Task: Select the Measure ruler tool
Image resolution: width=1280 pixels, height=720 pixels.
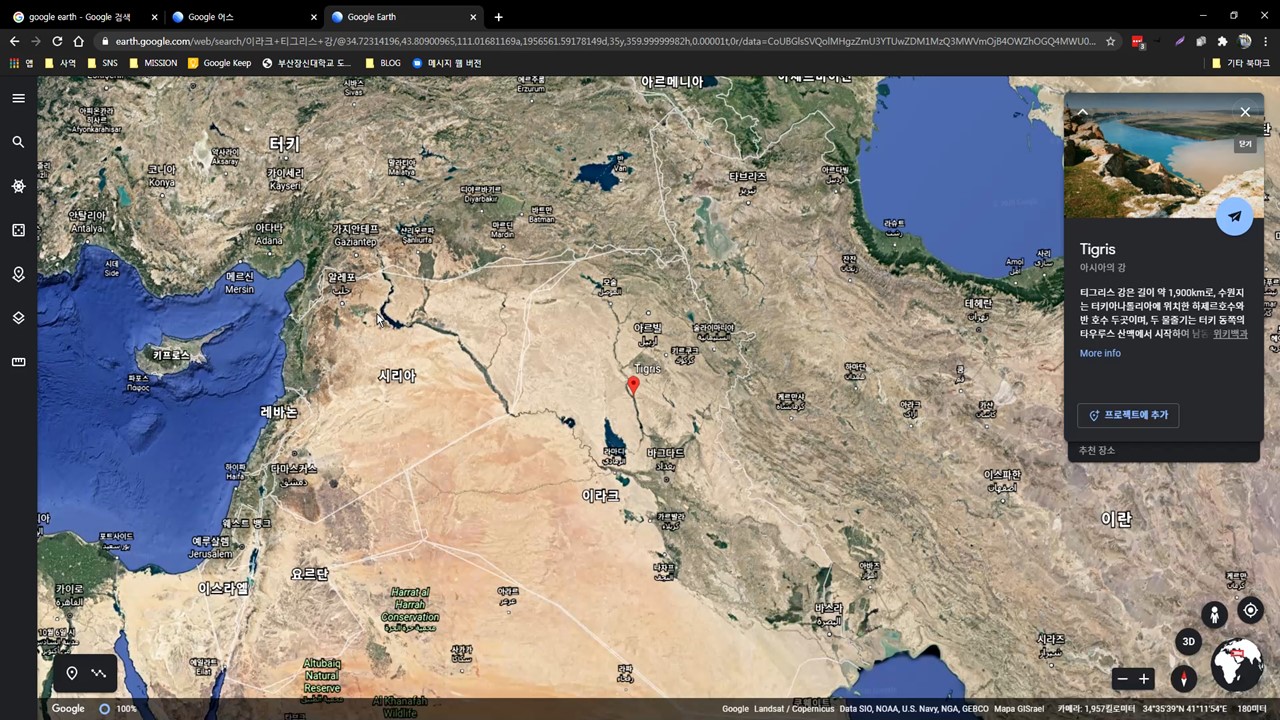Action: pos(18,362)
